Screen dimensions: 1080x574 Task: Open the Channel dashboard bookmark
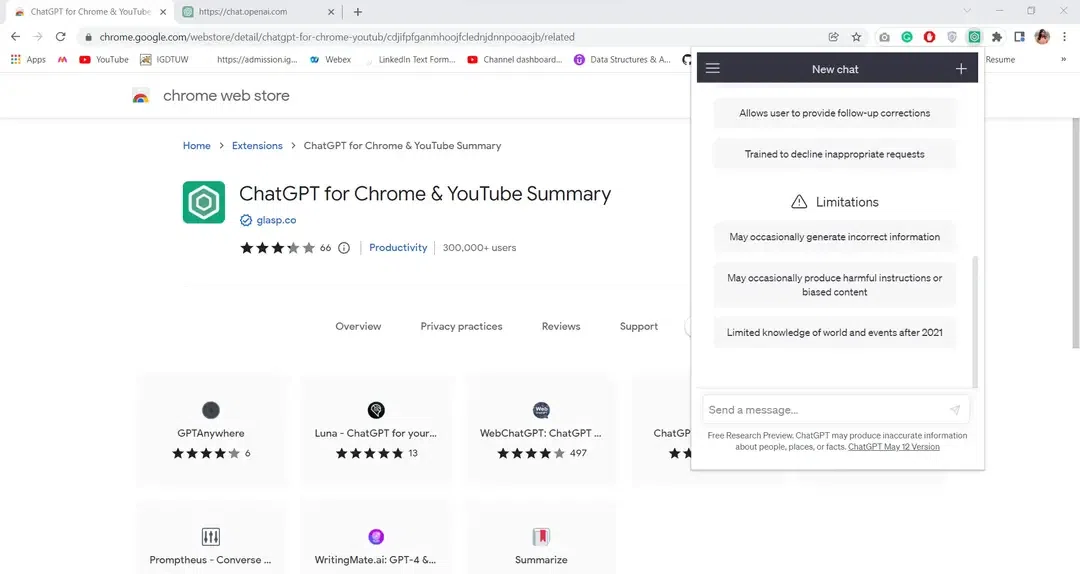[x=515, y=60]
